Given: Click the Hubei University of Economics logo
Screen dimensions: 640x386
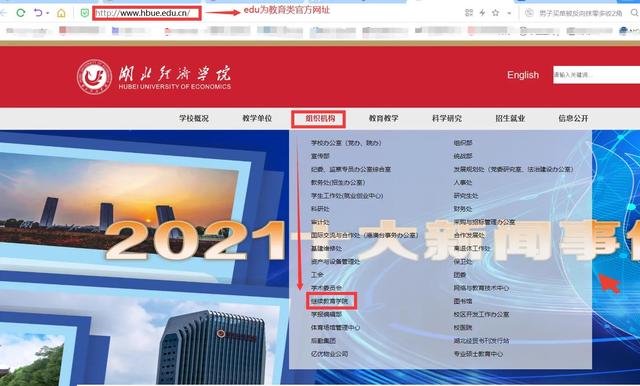Looking at the screenshot, I should (x=154, y=77).
